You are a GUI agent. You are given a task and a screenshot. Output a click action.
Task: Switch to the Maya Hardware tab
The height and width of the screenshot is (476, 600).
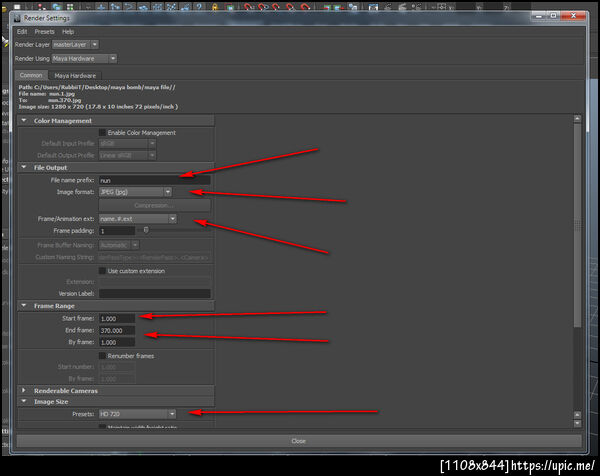point(75,75)
